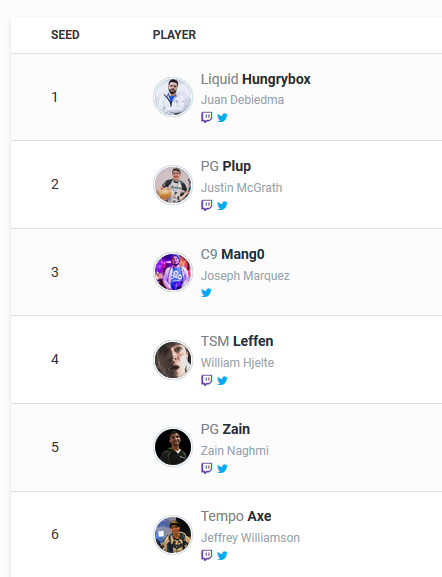Open Mang0's Twitter icon
442x577 pixels.
pos(206,293)
